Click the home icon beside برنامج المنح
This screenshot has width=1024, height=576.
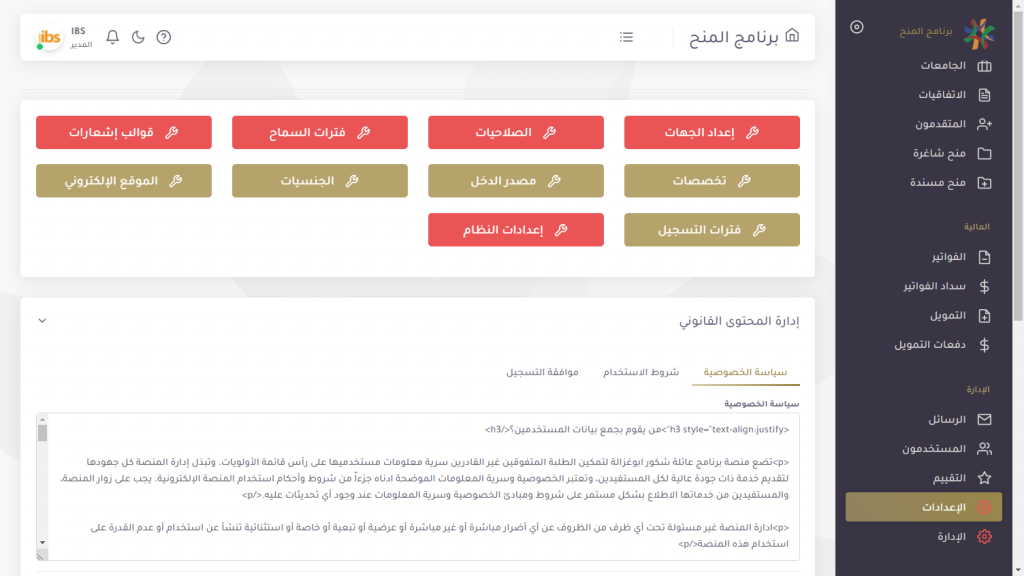792,37
